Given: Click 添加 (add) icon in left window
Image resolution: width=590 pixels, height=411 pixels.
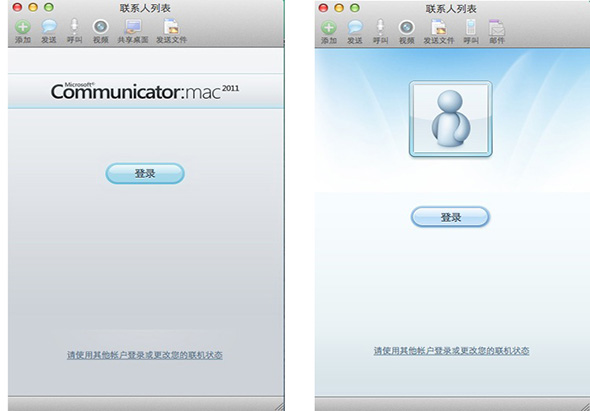Looking at the screenshot, I should click(23, 31).
